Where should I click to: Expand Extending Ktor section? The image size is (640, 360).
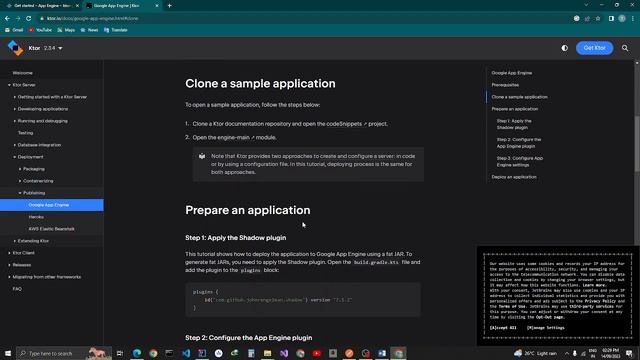click(15, 241)
